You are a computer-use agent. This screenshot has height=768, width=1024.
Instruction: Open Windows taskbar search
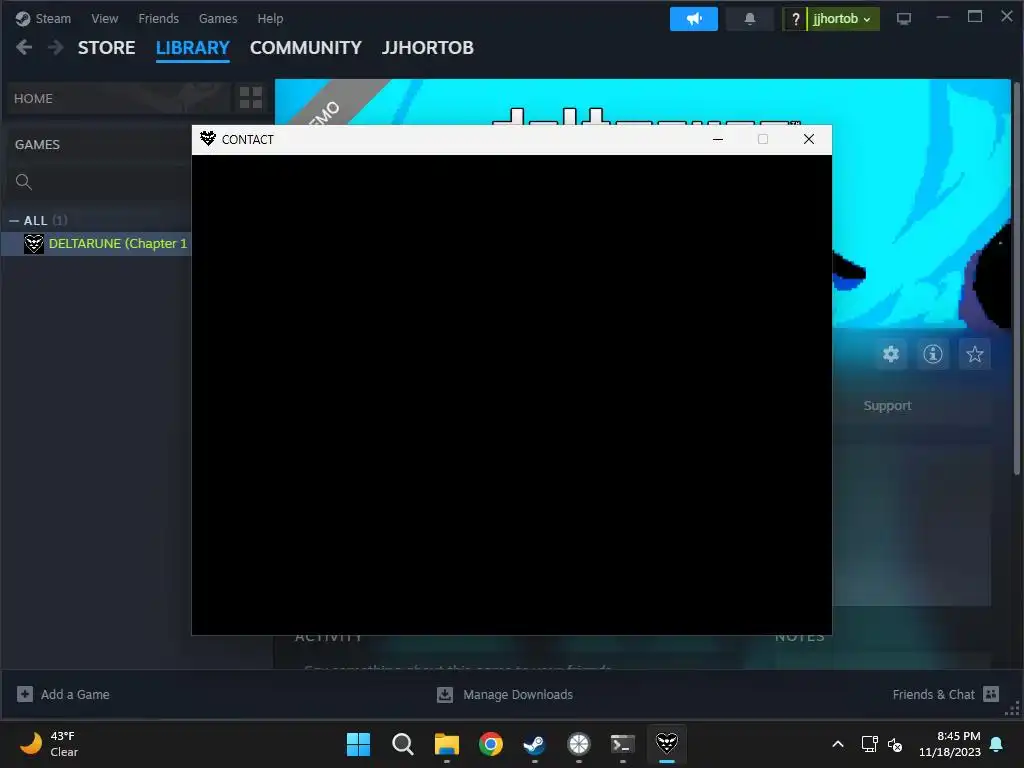coord(402,744)
